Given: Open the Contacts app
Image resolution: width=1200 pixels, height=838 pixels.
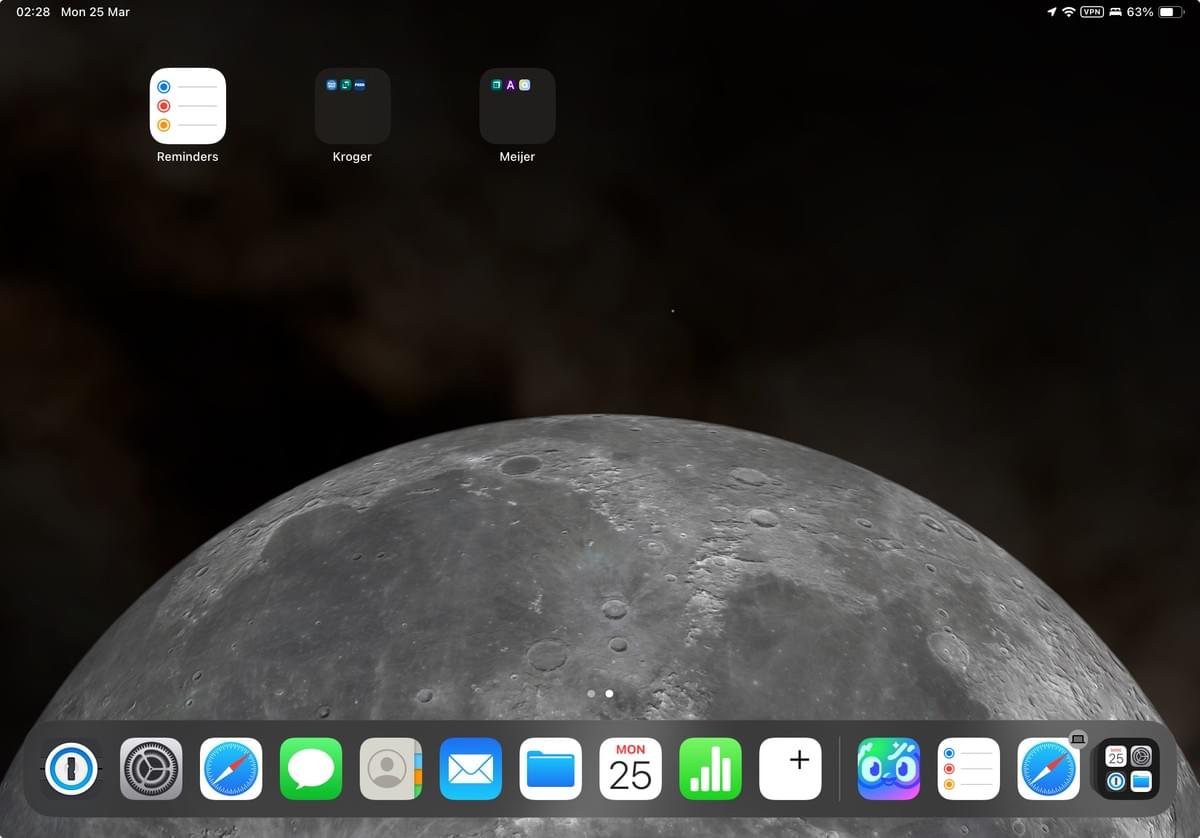Looking at the screenshot, I should point(391,769).
